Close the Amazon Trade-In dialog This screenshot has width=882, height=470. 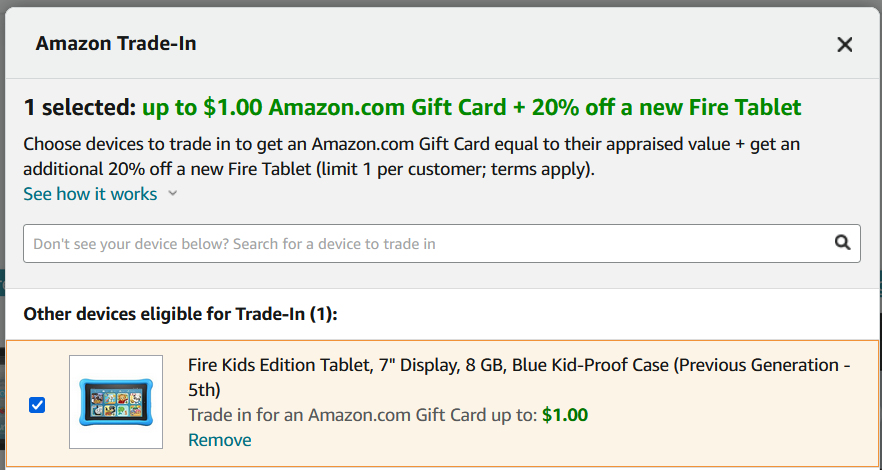(845, 44)
